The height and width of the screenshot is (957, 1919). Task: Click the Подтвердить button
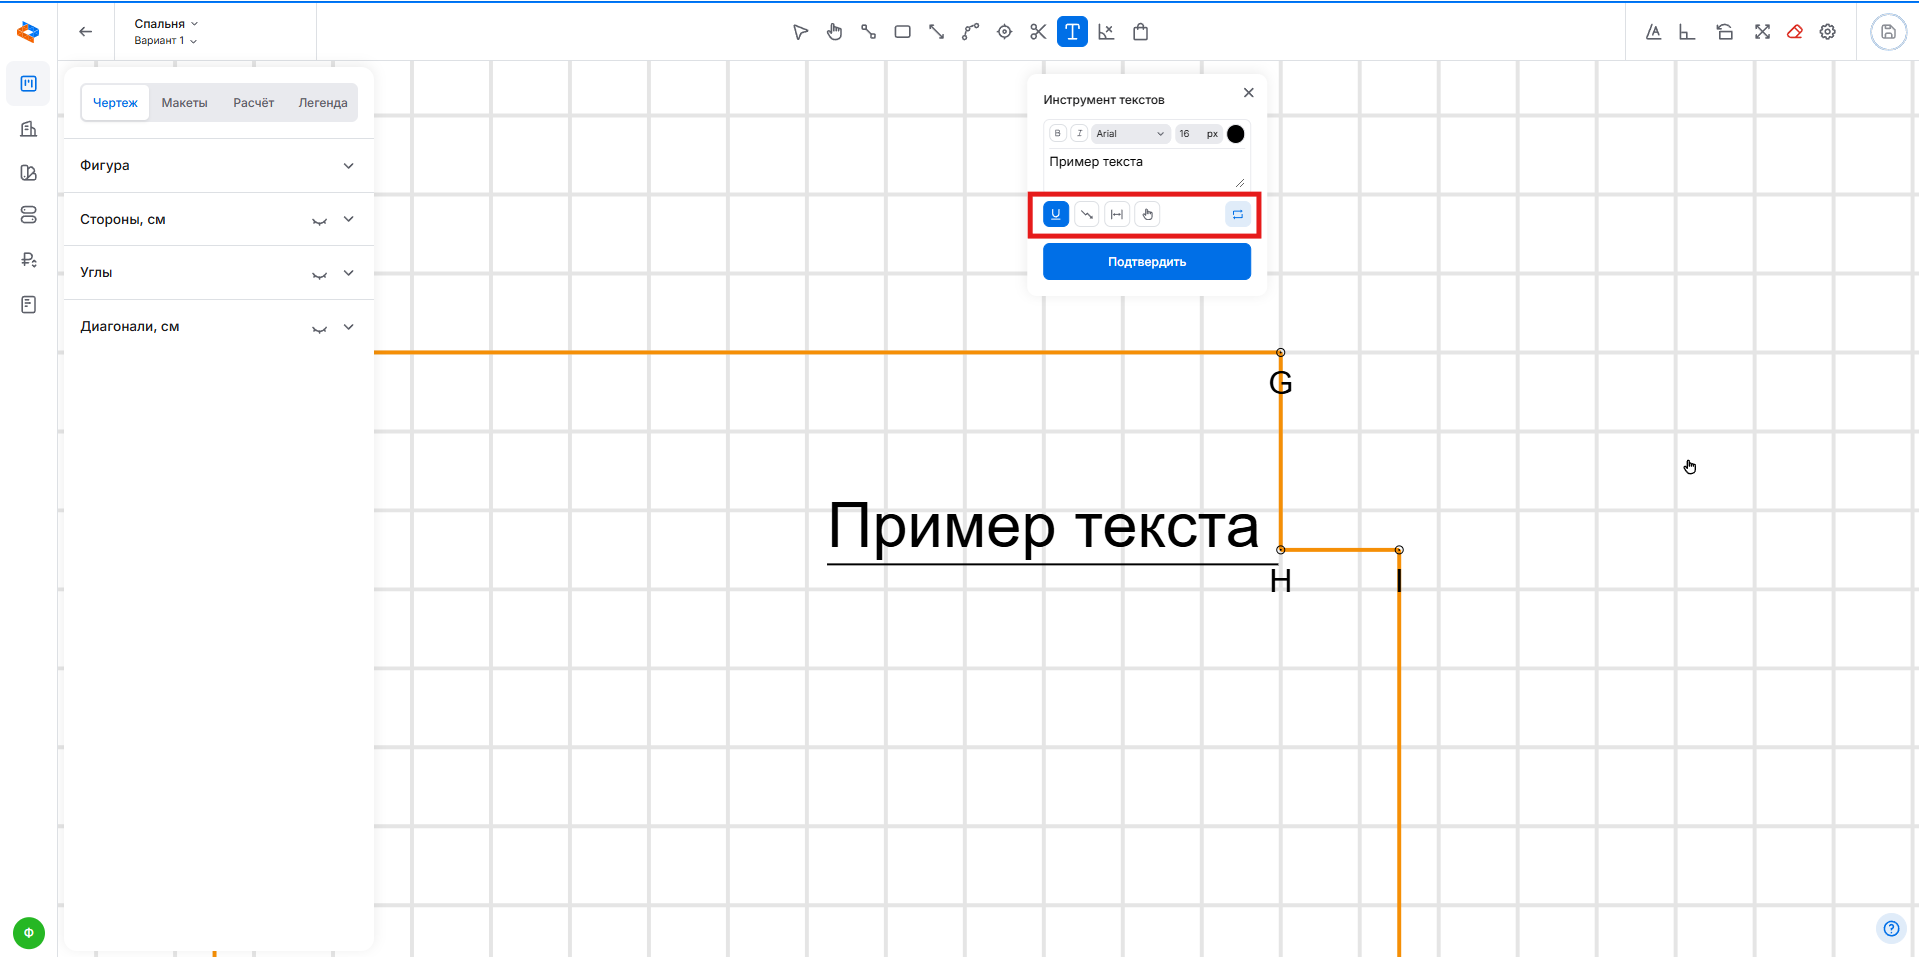coord(1146,262)
